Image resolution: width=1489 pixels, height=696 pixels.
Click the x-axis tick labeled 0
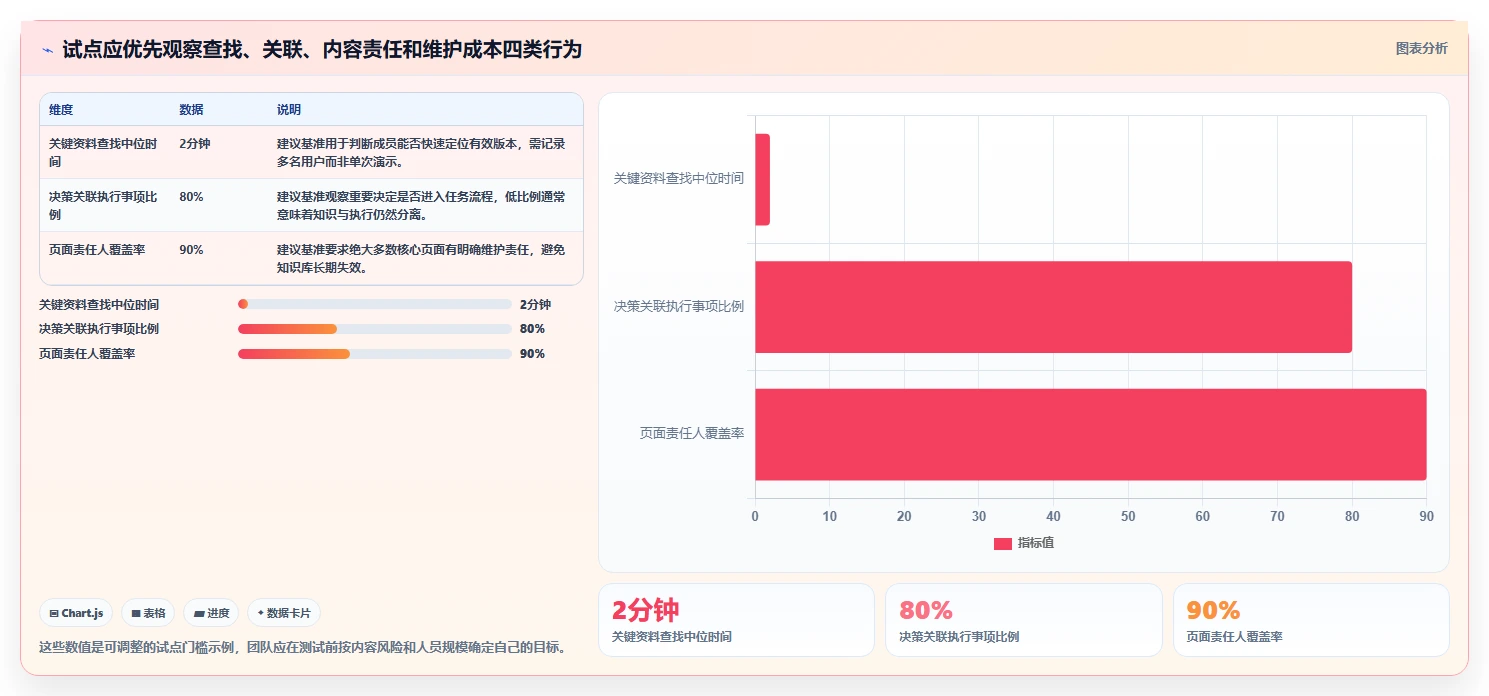point(755,516)
